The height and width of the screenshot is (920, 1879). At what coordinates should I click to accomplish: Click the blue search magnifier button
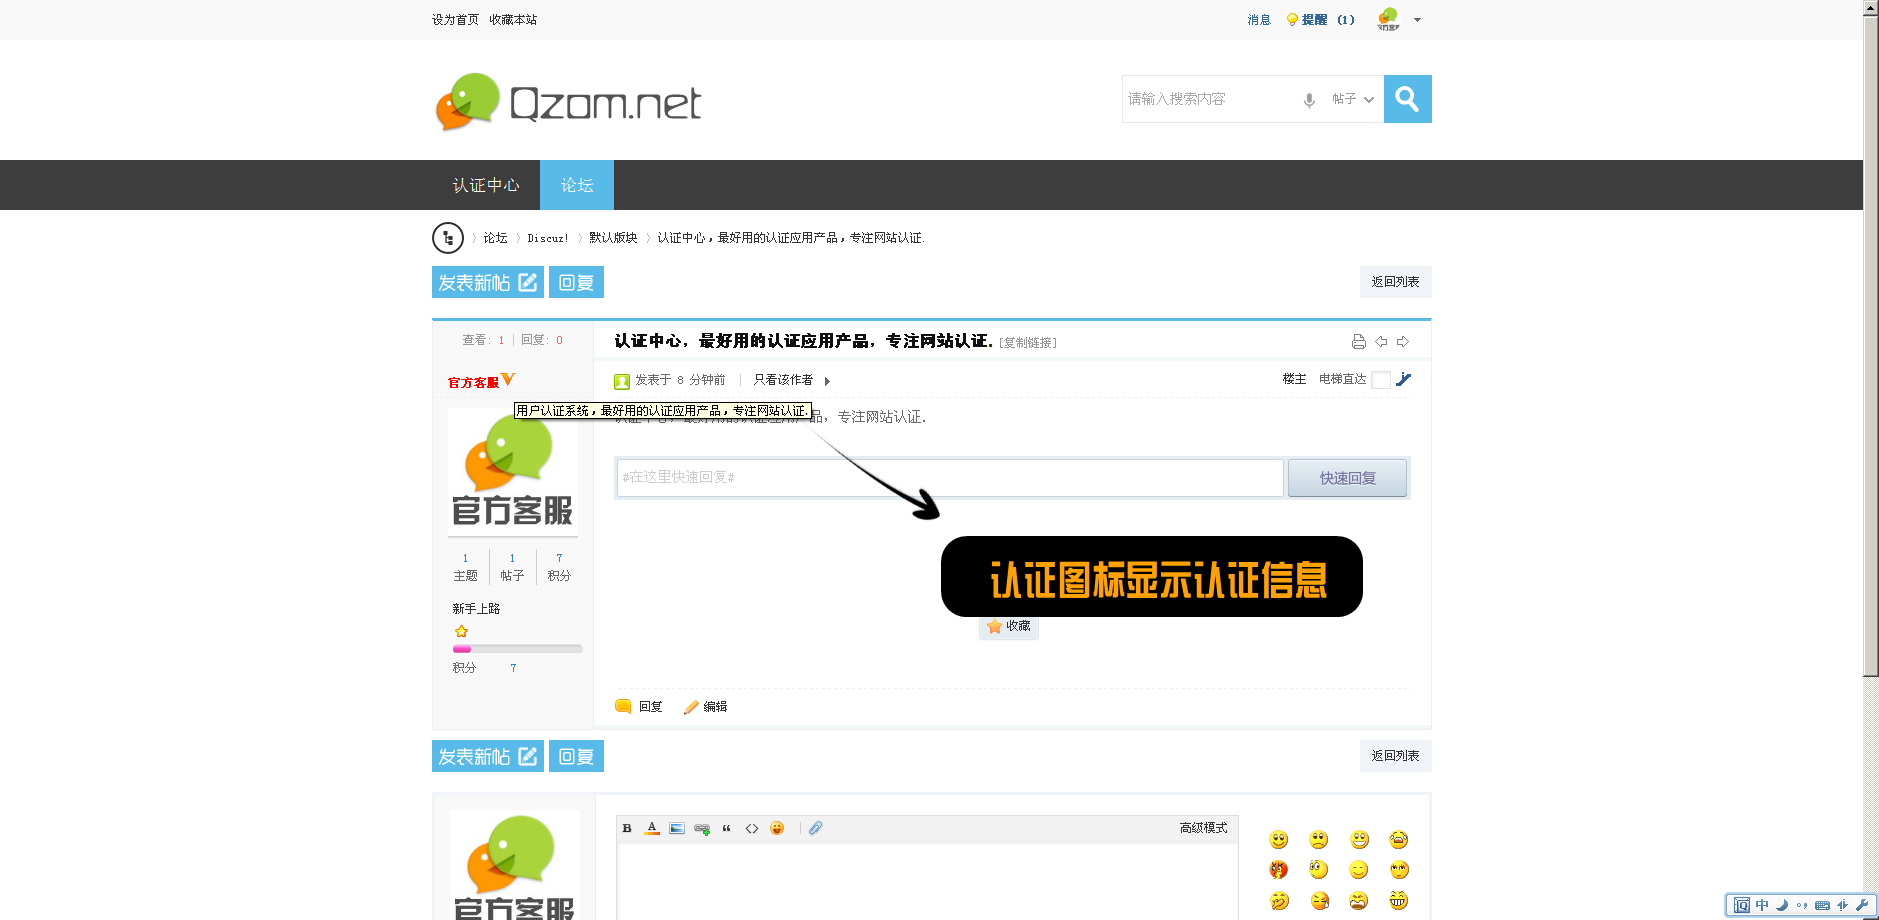(x=1407, y=99)
